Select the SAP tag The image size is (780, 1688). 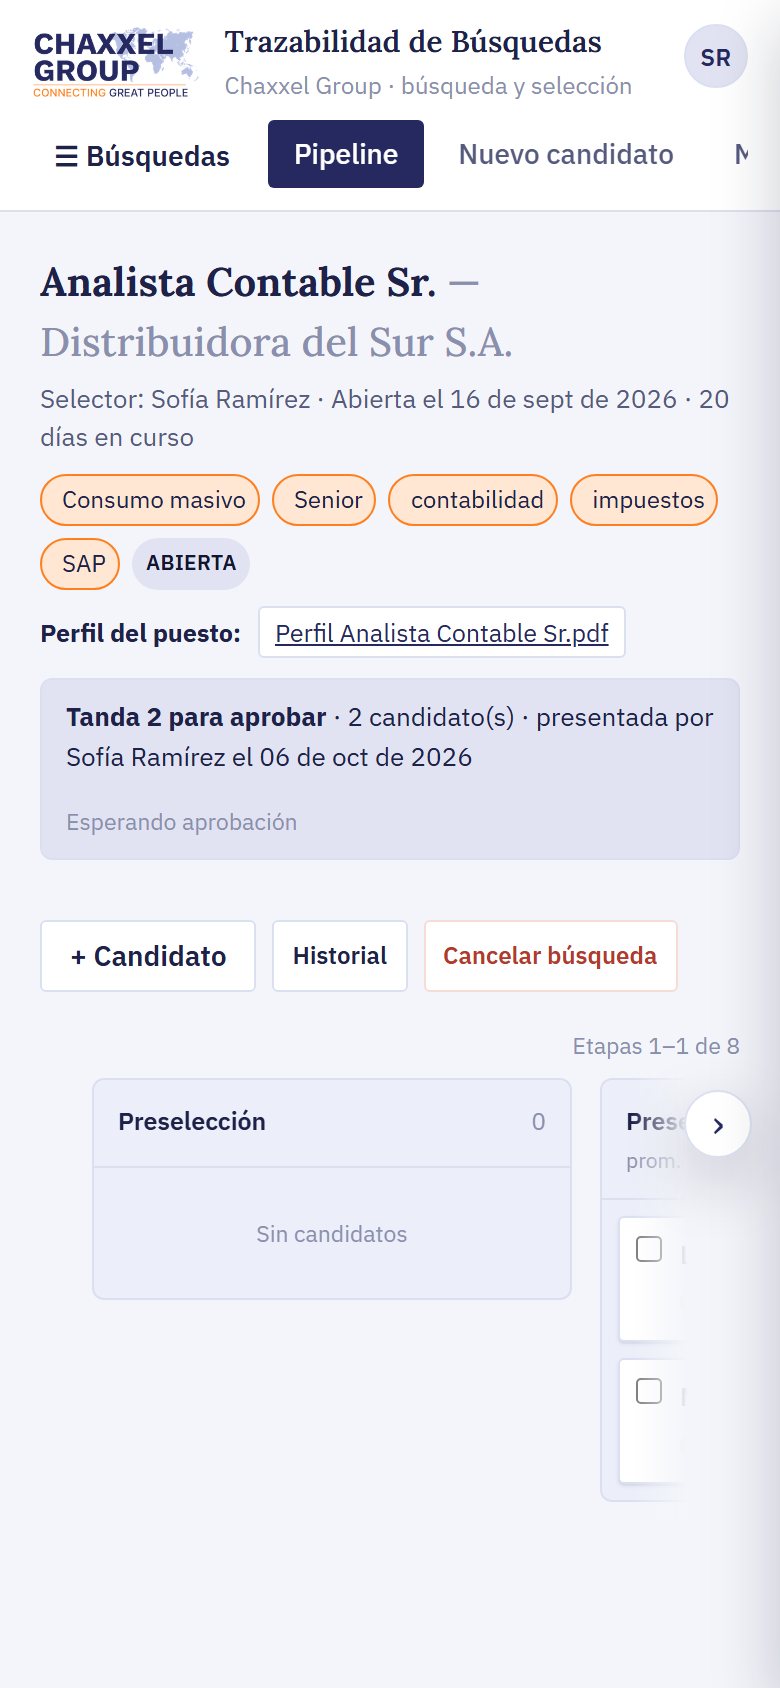pyautogui.click(x=80, y=564)
